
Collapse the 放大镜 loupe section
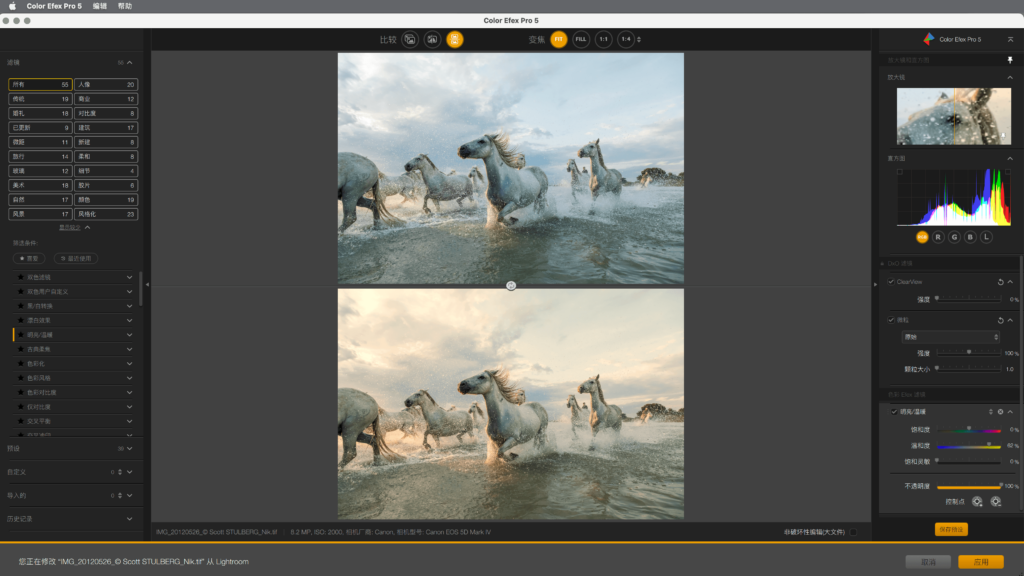click(1010, 77)
